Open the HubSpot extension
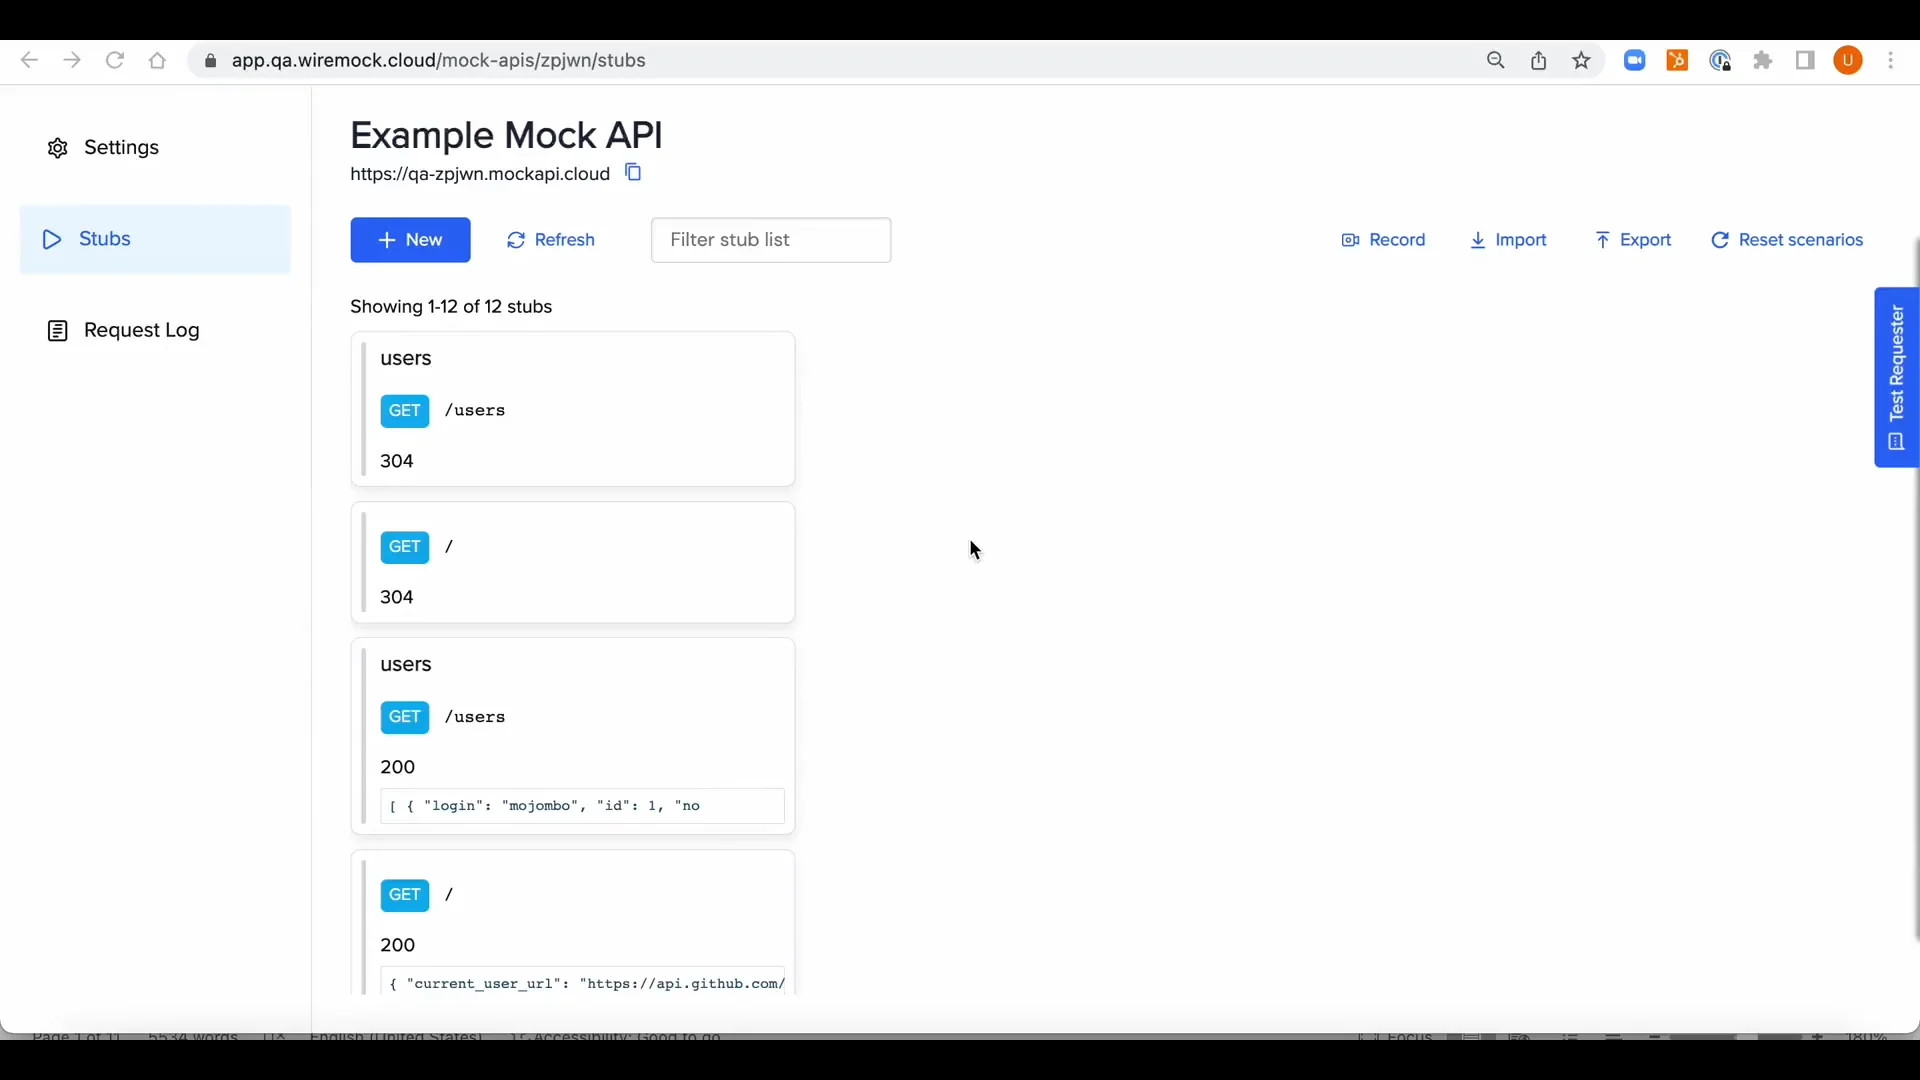Screen dimensions: 1920x1080 (x=1677, y=60)
